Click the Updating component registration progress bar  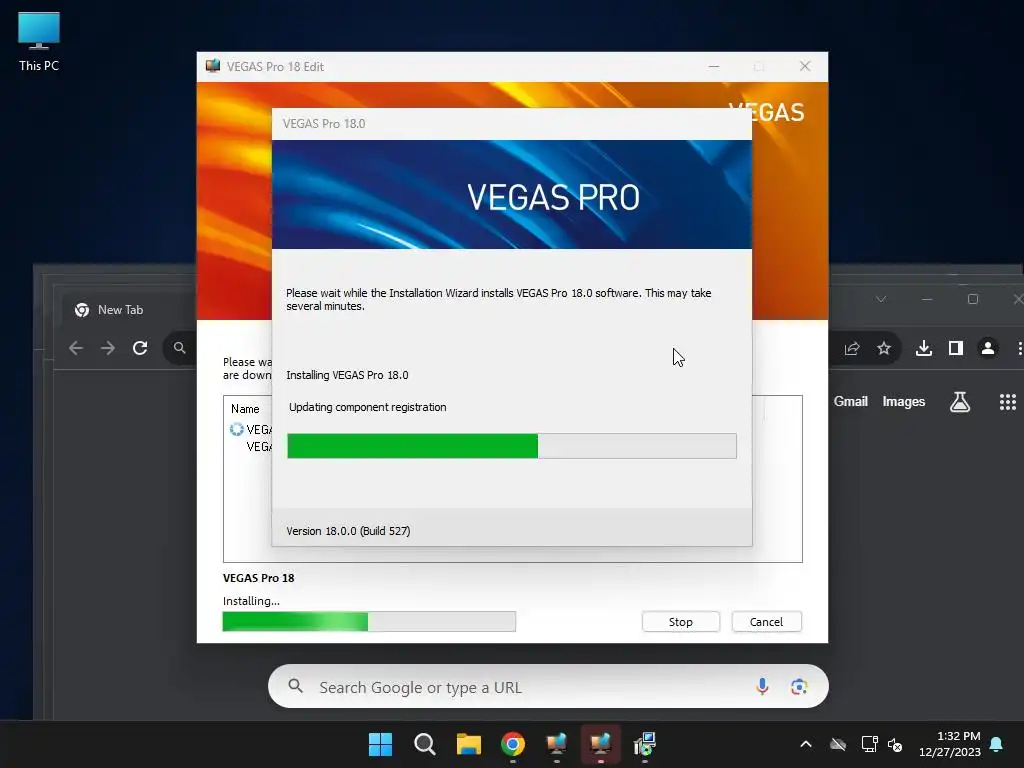click(x=512, y=446)
